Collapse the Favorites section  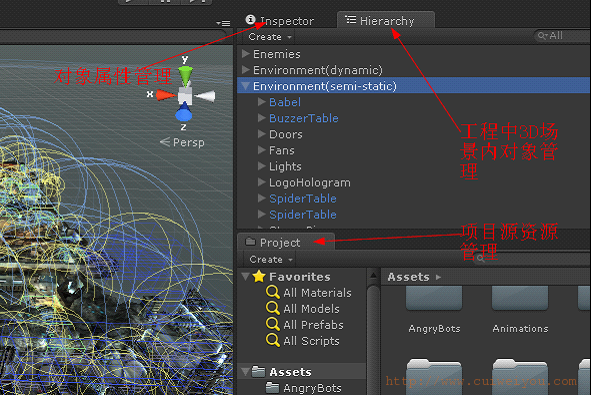click(246, 277)
